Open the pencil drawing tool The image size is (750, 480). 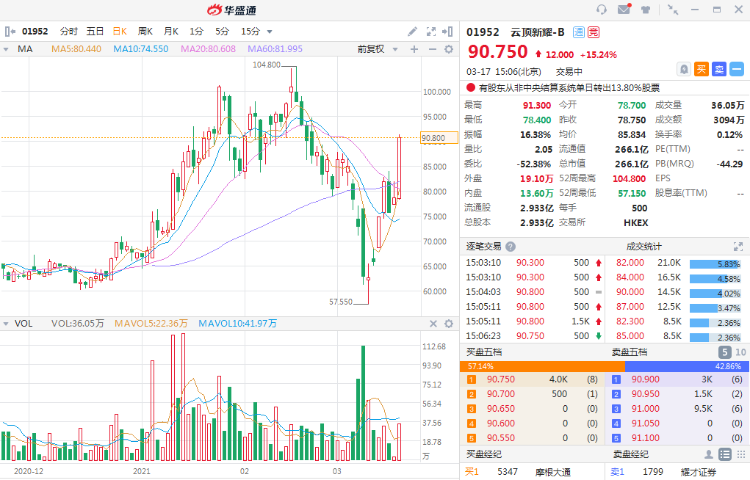pyautogui.click(x=412, y=31)
